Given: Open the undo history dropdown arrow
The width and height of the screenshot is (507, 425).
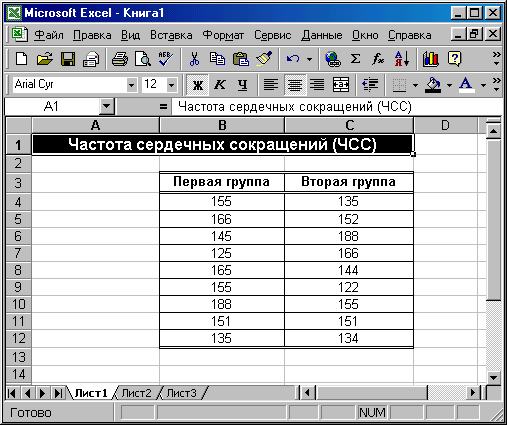Looking at the screenshot, I should pyautogui.click(x=310, y=59).
